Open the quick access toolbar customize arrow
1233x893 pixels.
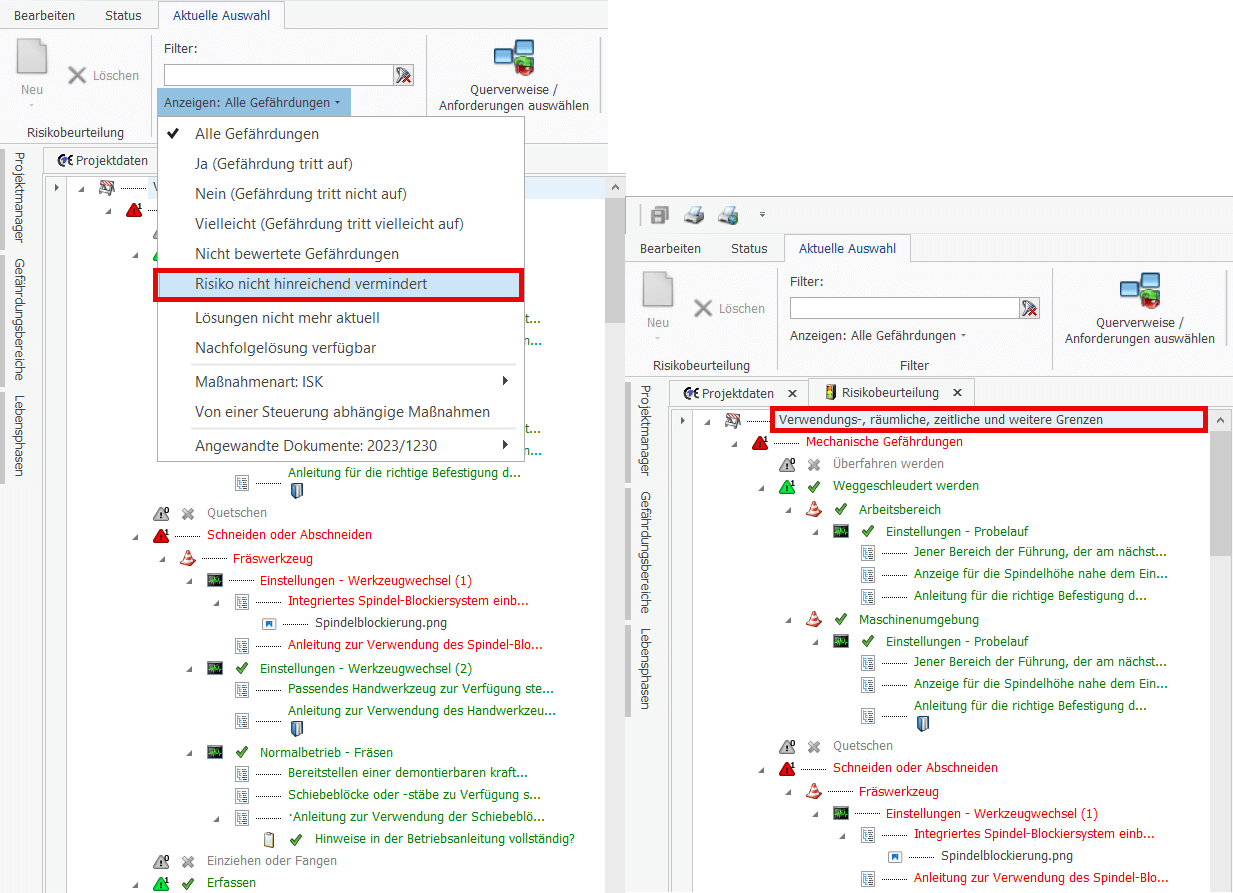click(762, 215)
